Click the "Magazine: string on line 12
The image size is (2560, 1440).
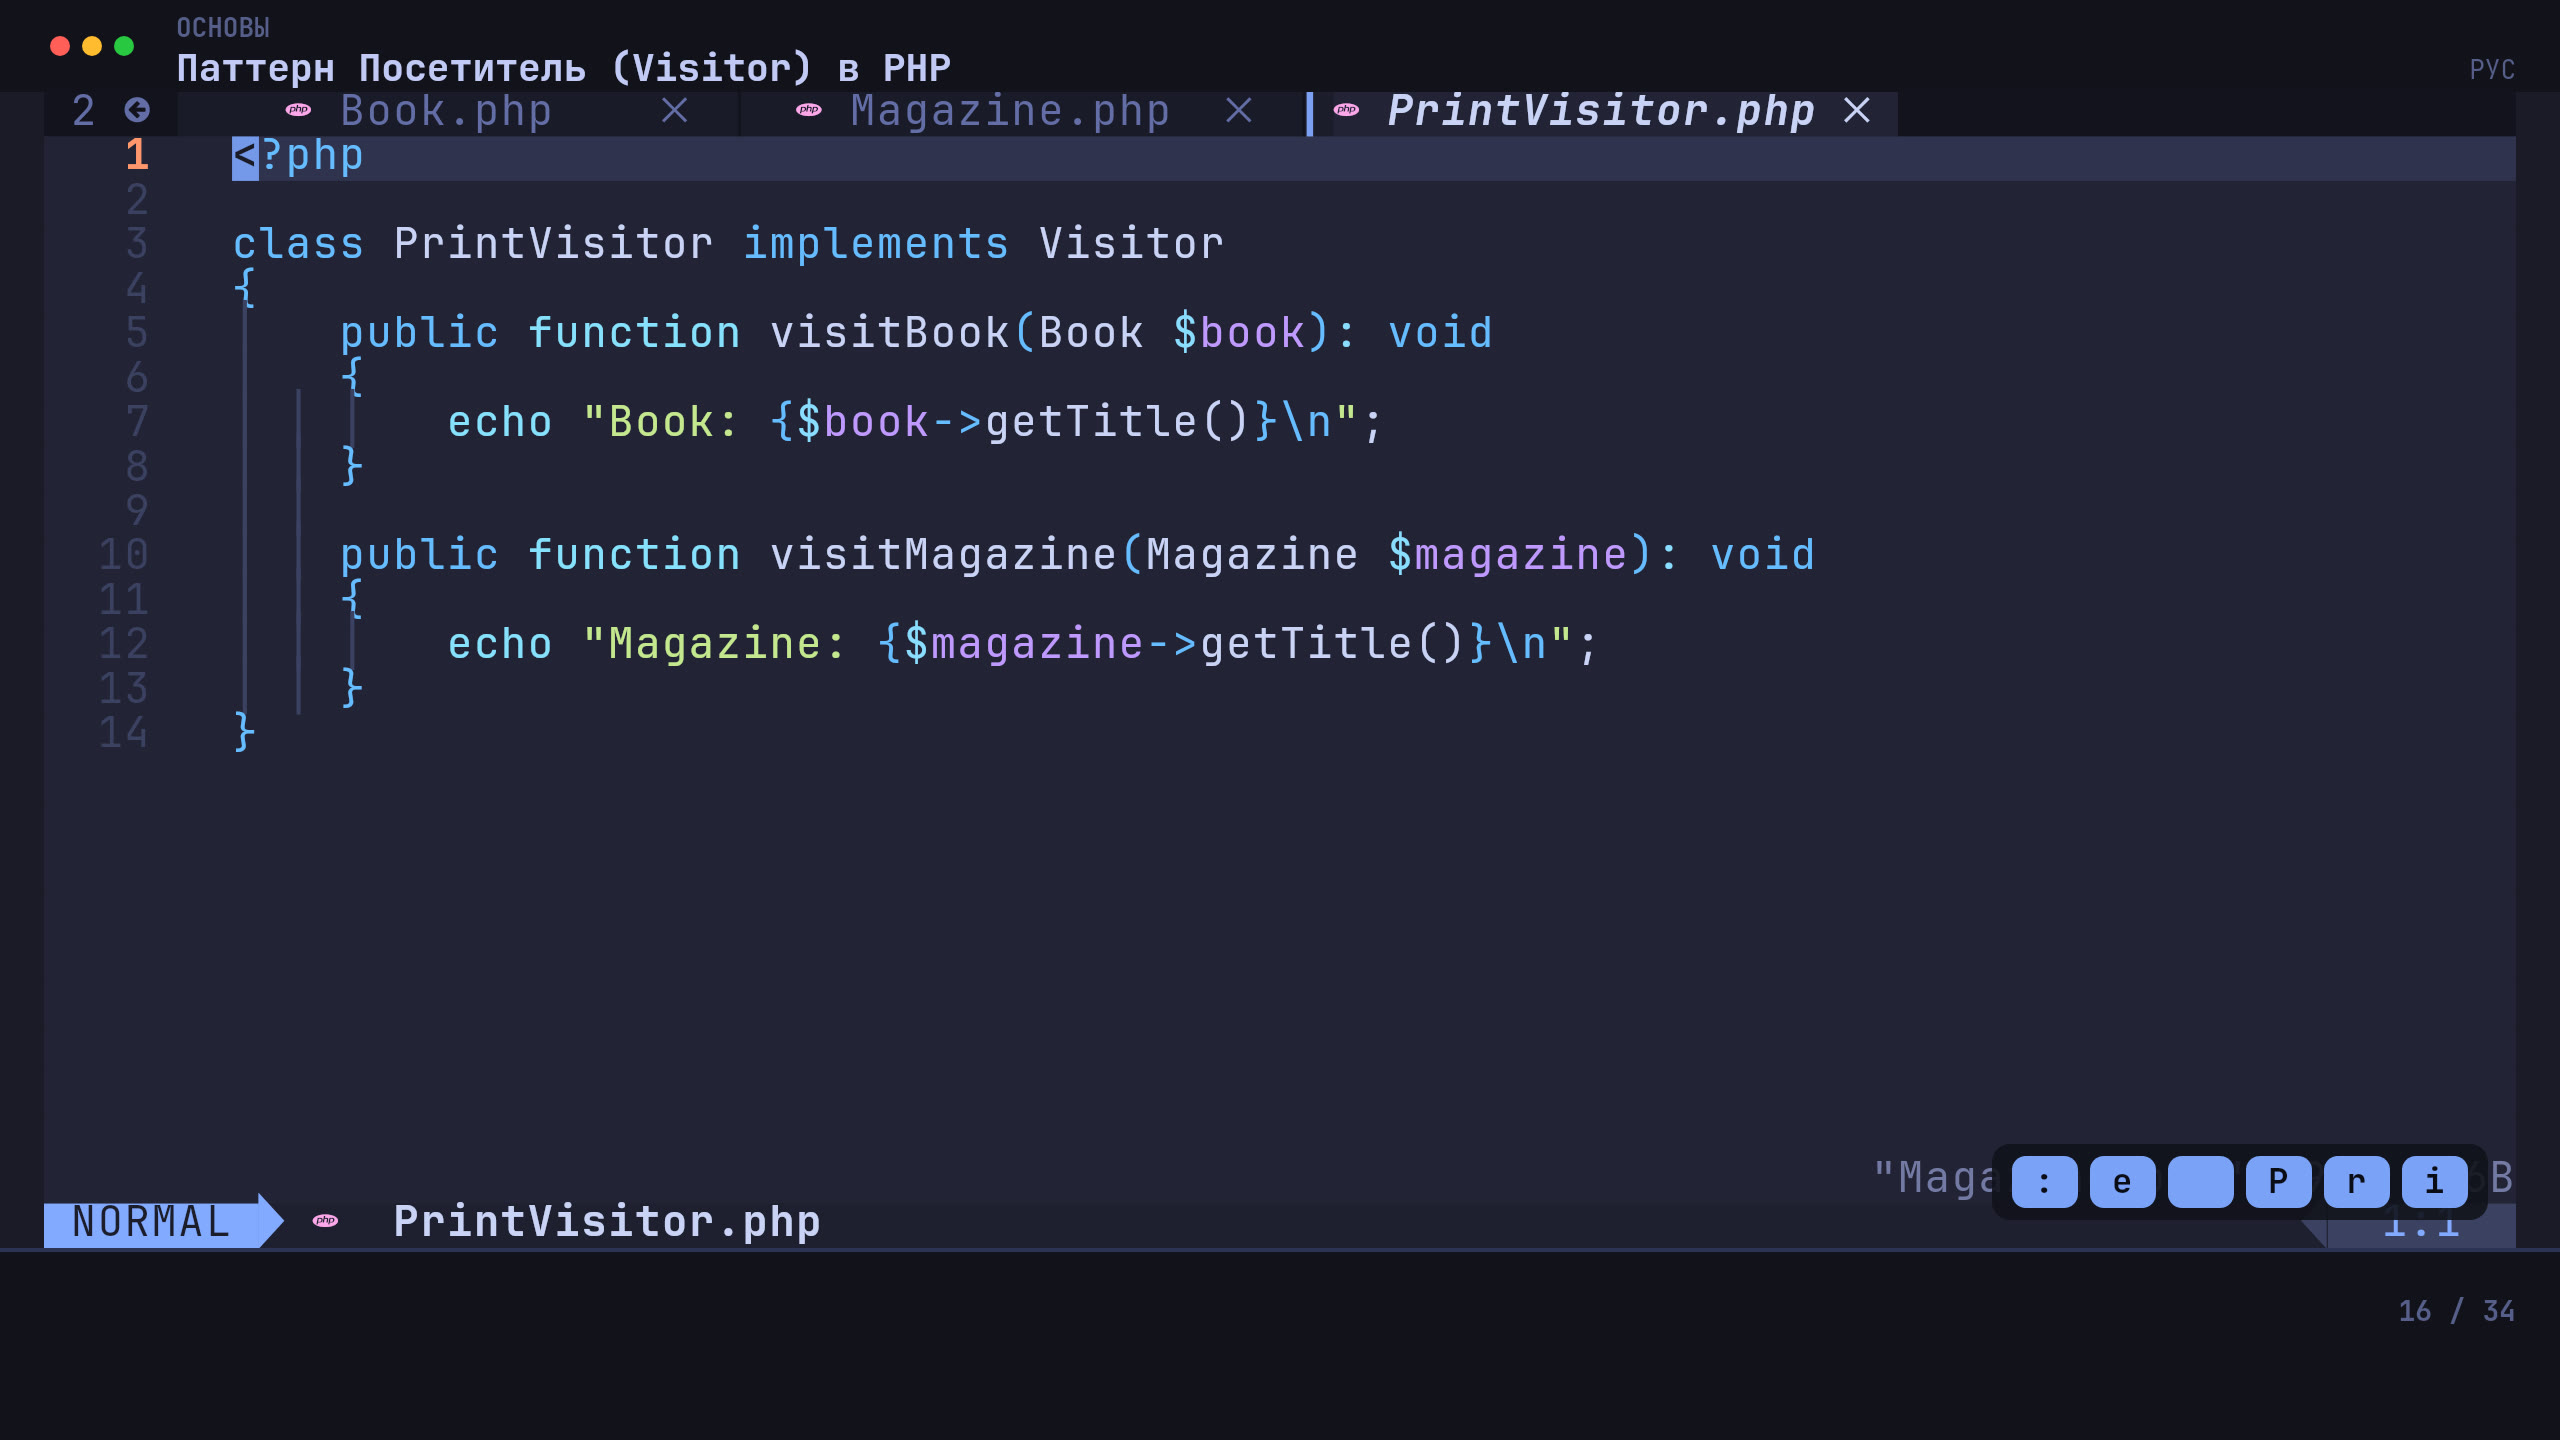(x=714, y=644)
